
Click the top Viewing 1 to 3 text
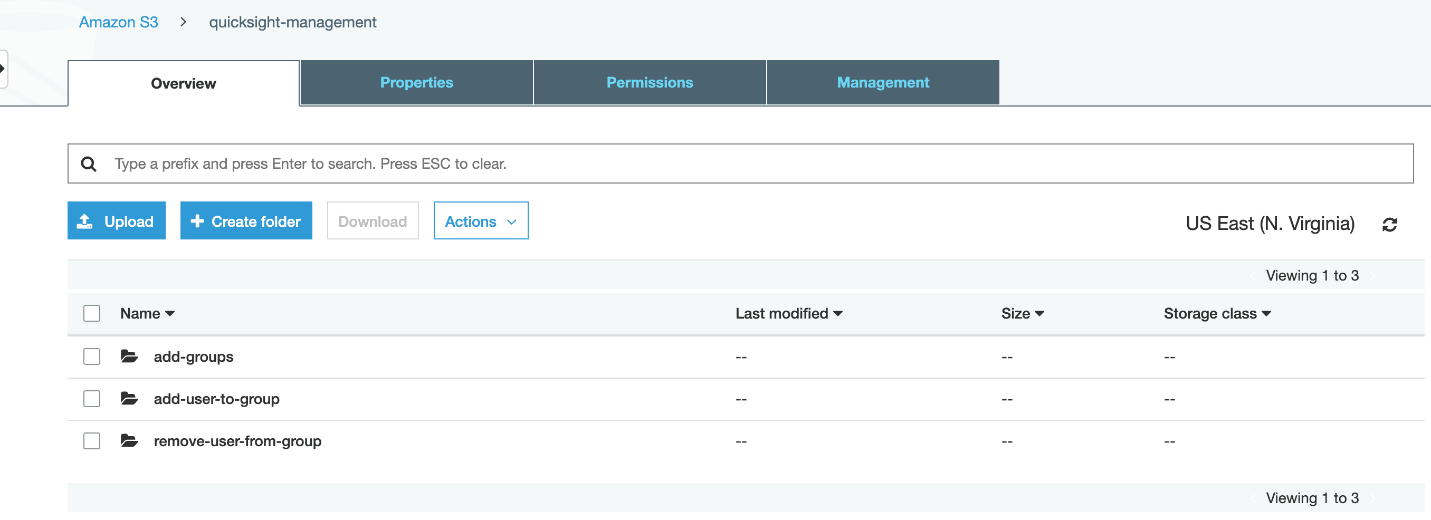[1312, 275]
